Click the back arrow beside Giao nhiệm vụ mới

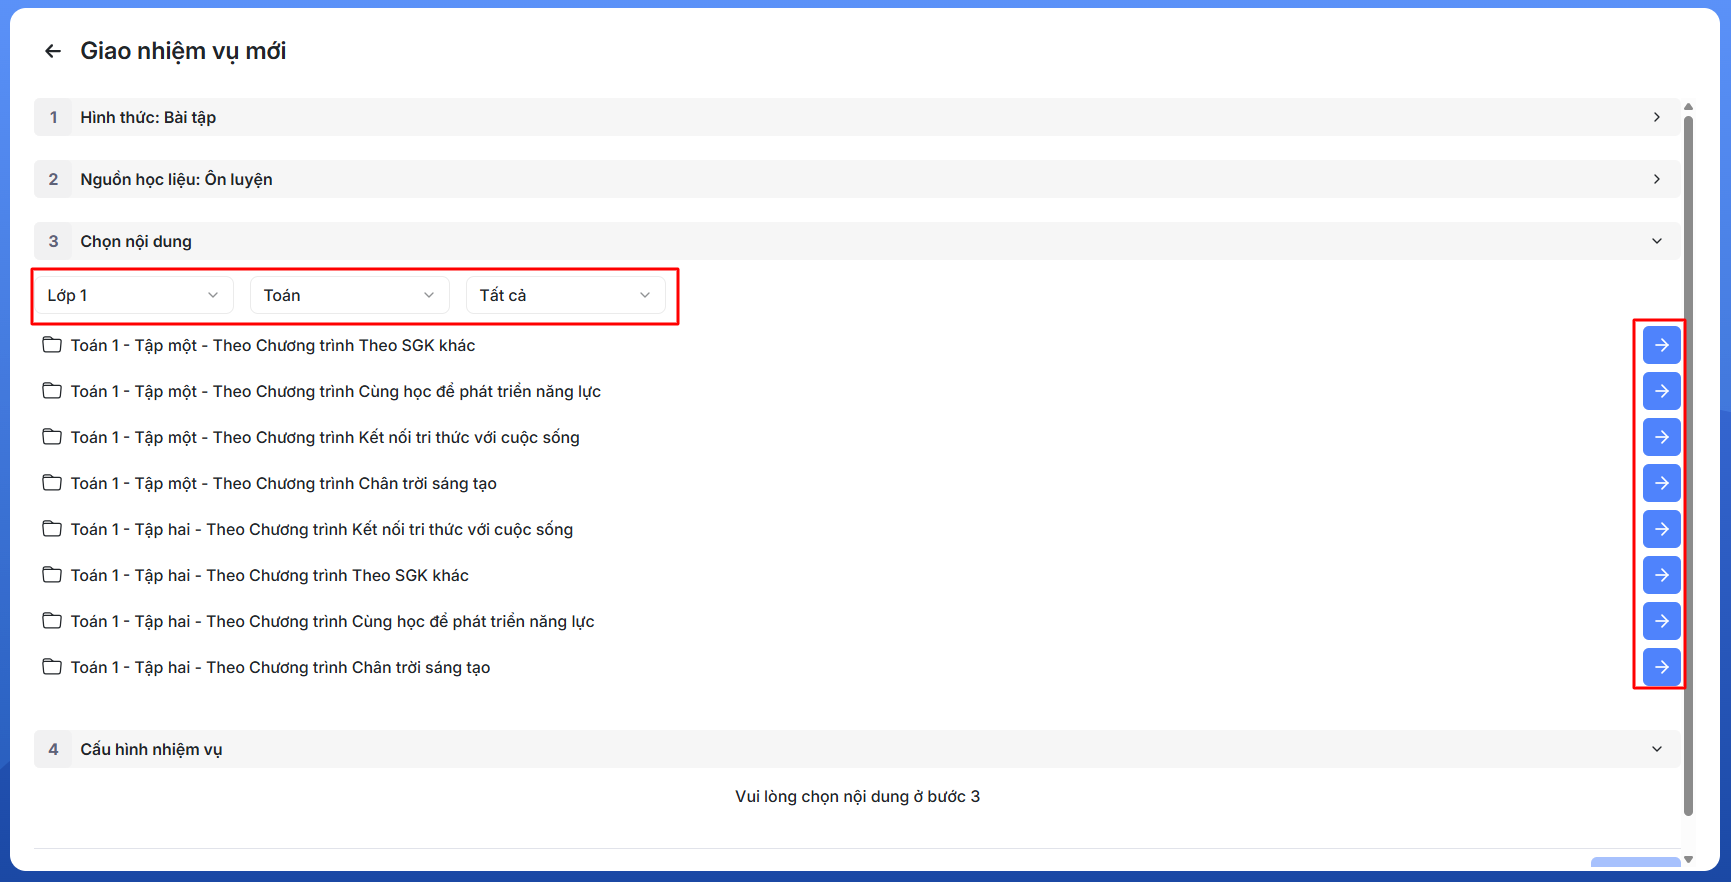pos(53,51)
